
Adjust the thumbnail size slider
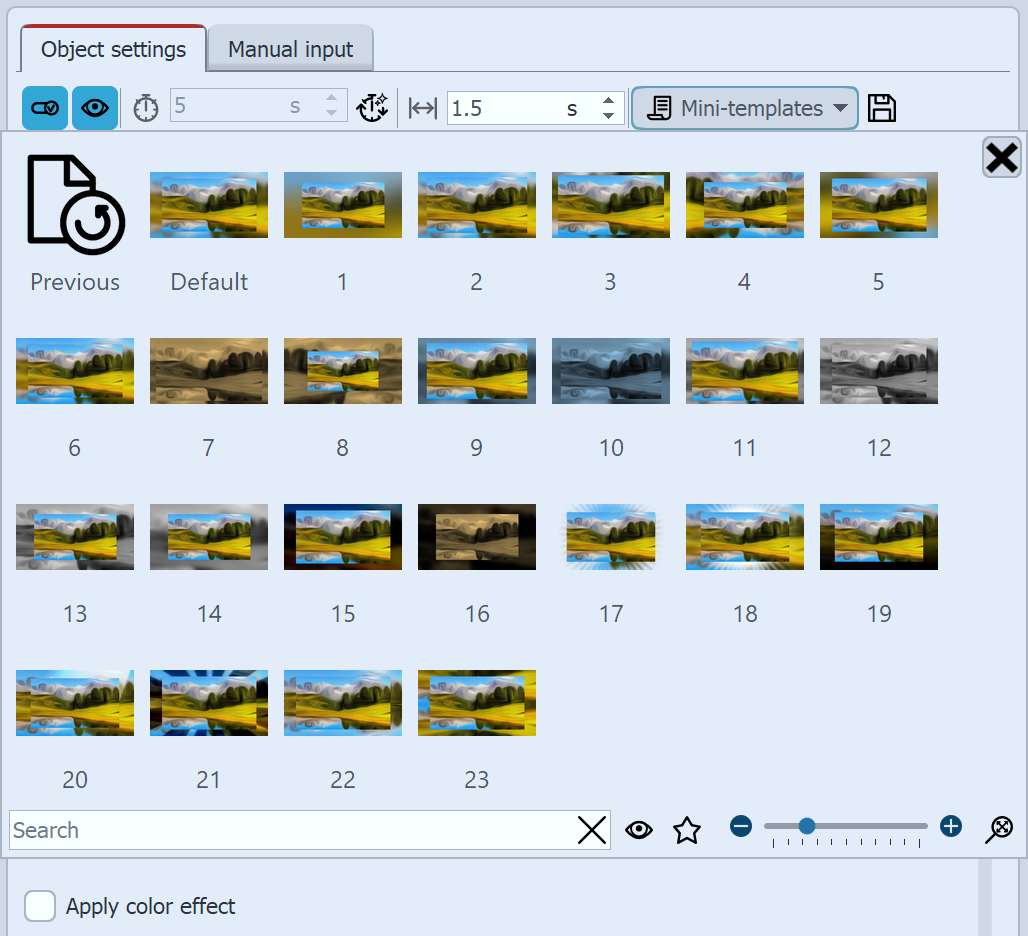[806, 826]
